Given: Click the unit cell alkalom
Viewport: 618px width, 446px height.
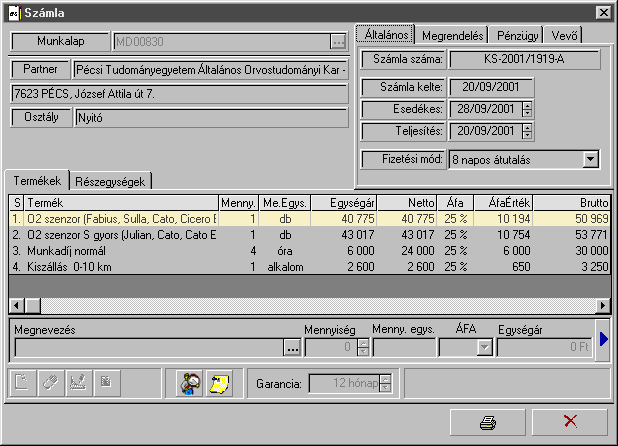Looking at the screenshot, I should (x=285, y=267).
